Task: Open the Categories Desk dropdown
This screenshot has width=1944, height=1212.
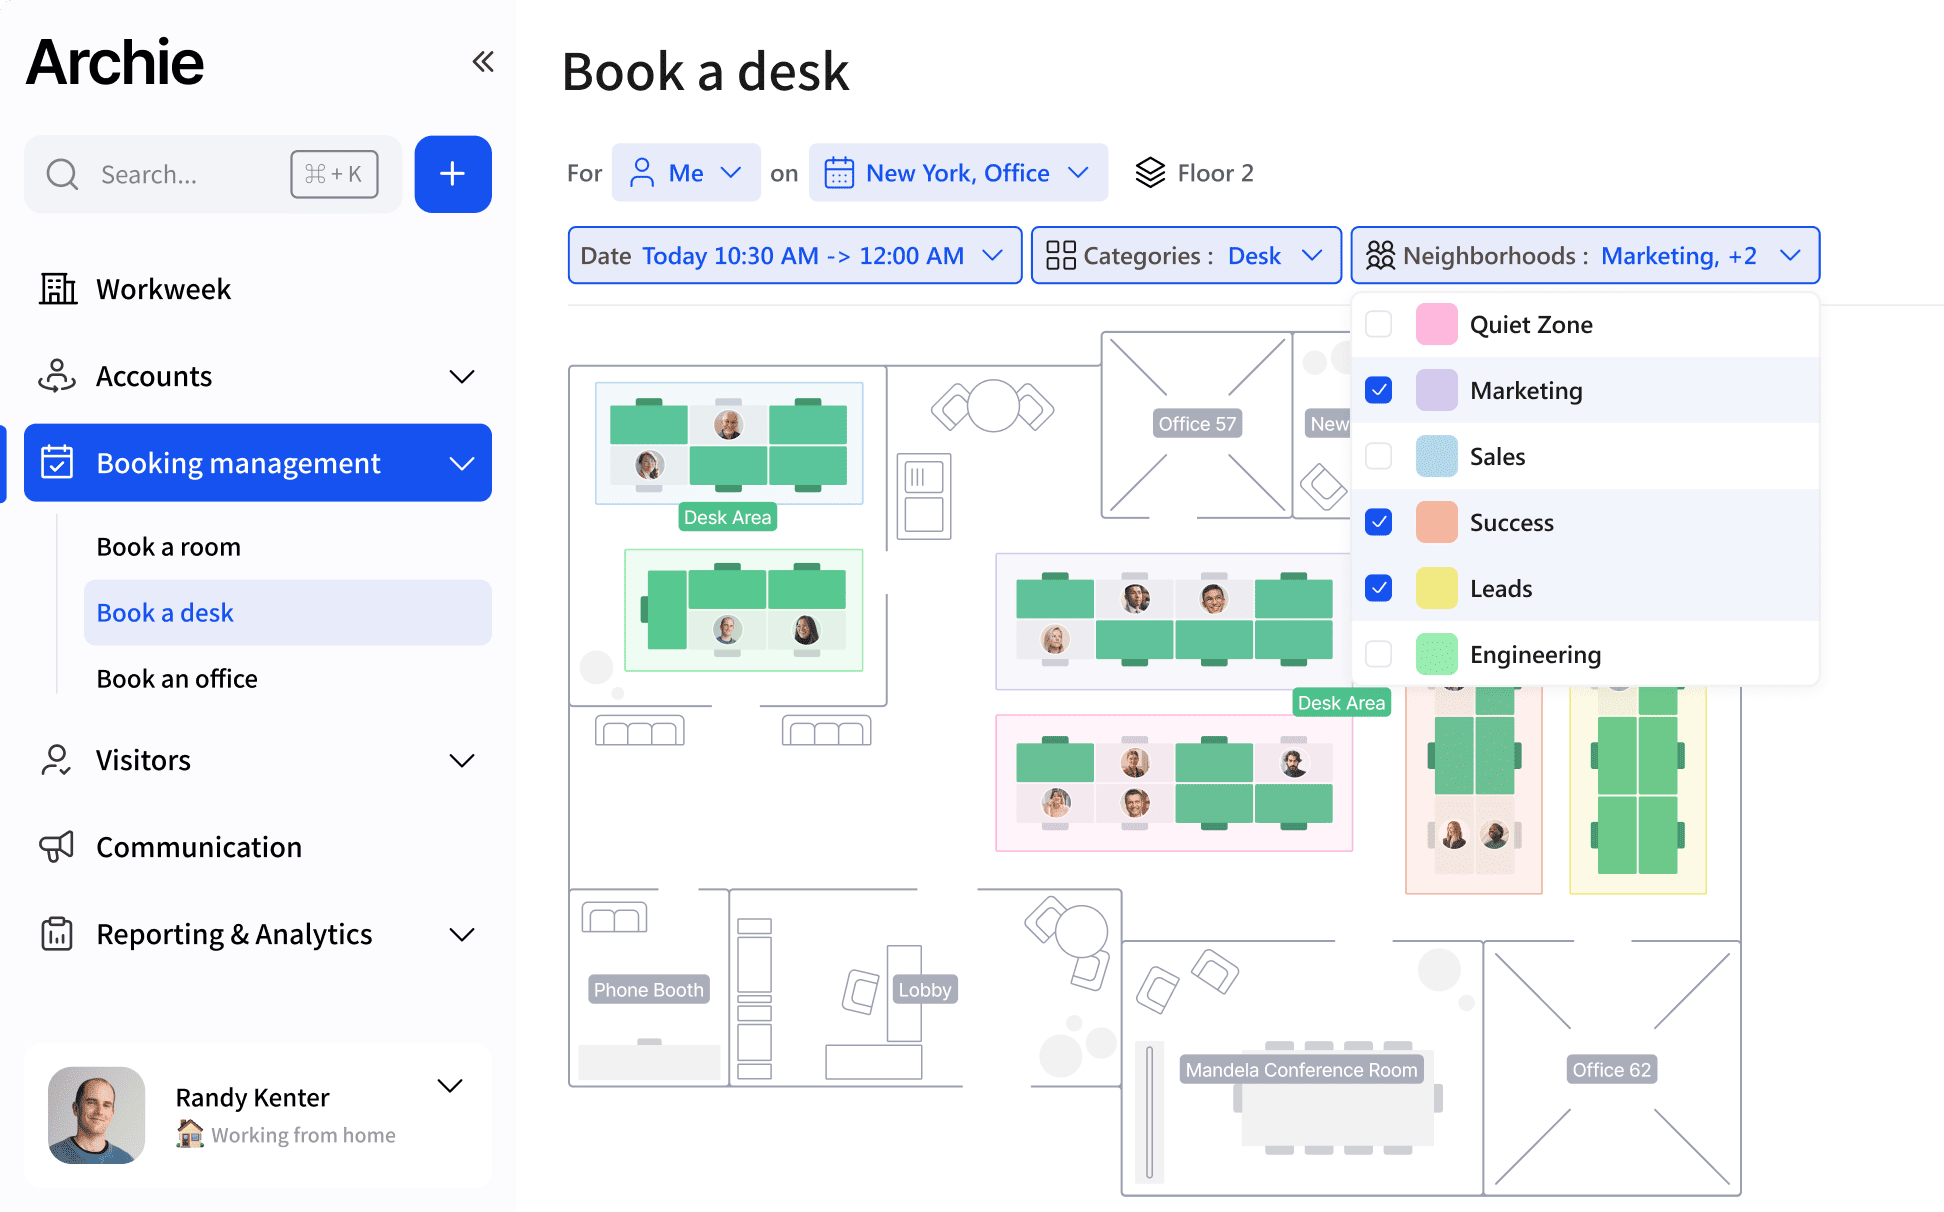Action: pyautogui.click(x=1186, y=256)
